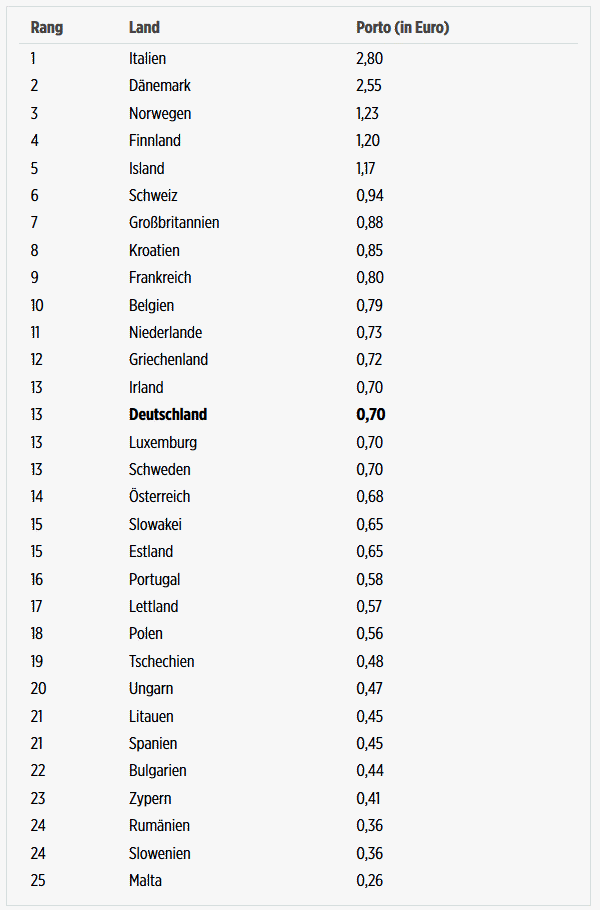
Task: Click Norwegen's price of 1,23
Action: pos(367,113)
